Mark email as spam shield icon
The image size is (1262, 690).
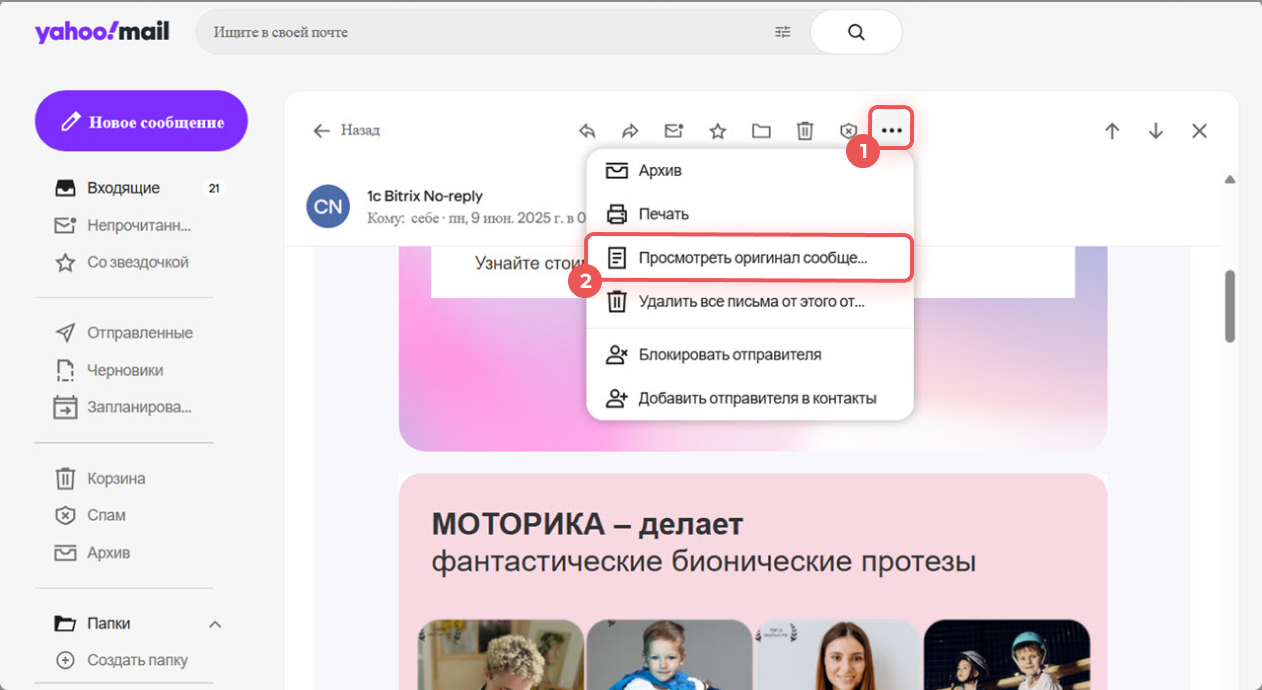(848, 131)
